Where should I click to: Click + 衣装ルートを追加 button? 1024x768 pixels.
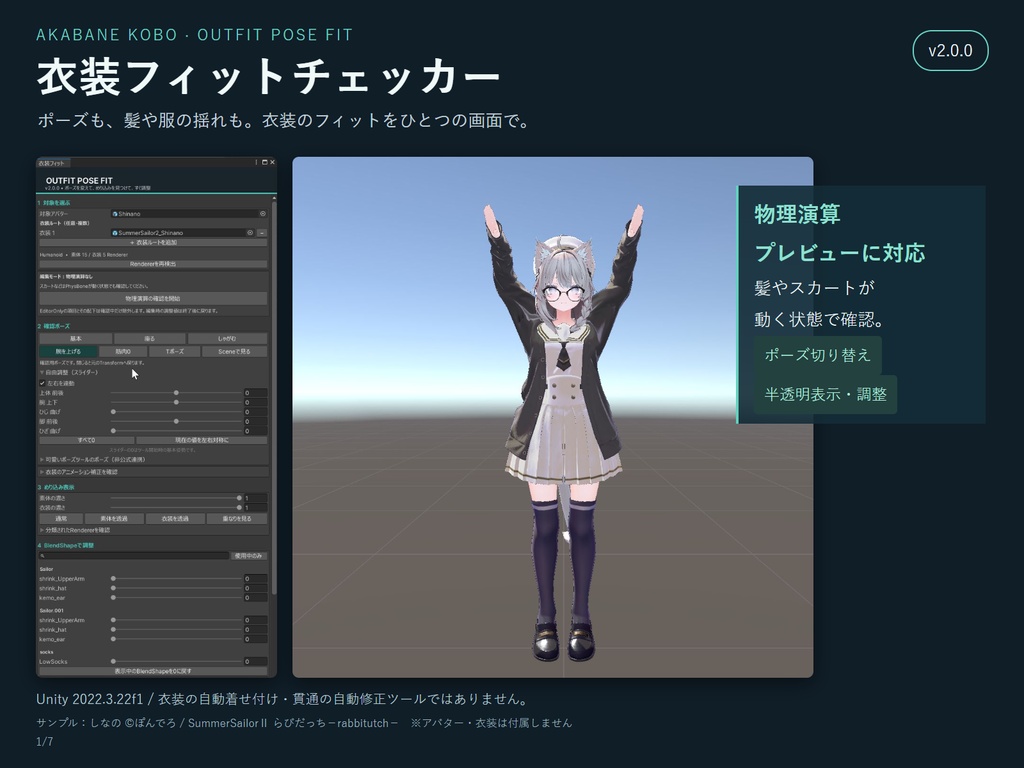coord(153,242)
